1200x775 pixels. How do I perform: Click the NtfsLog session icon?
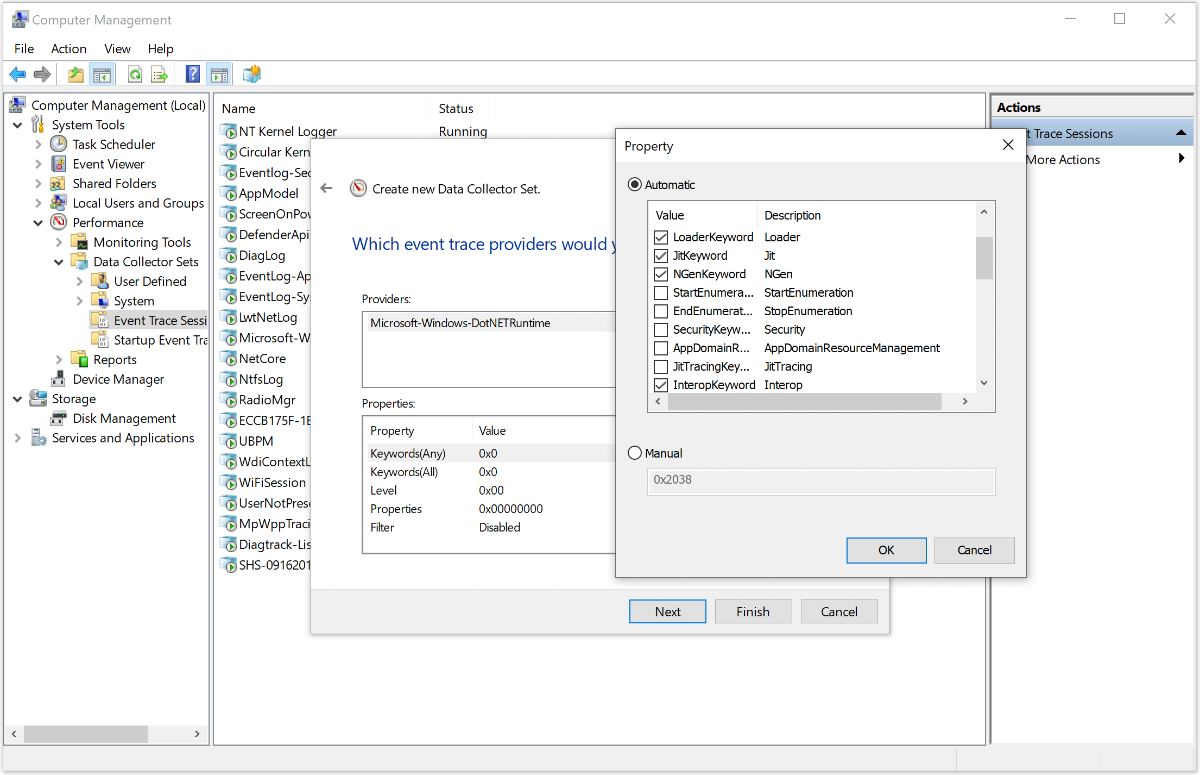pos(228,379)
